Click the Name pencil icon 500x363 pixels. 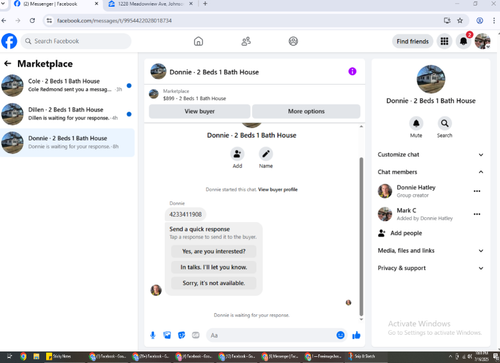266,154
